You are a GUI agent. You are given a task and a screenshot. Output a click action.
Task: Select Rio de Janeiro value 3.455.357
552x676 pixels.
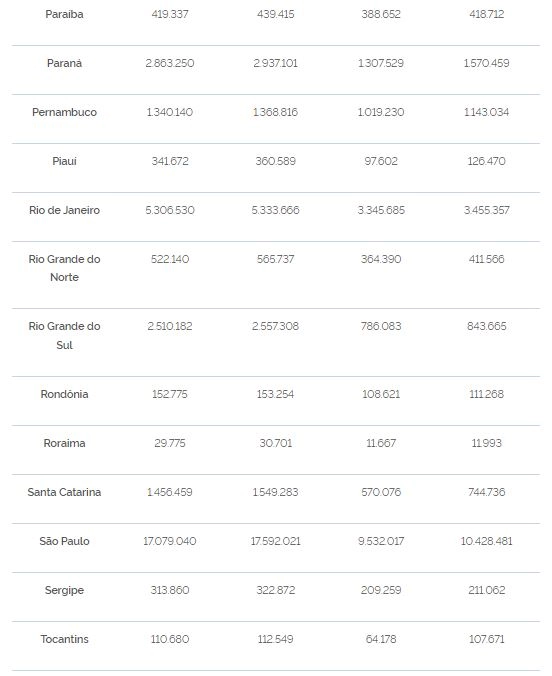pos(486,210)
